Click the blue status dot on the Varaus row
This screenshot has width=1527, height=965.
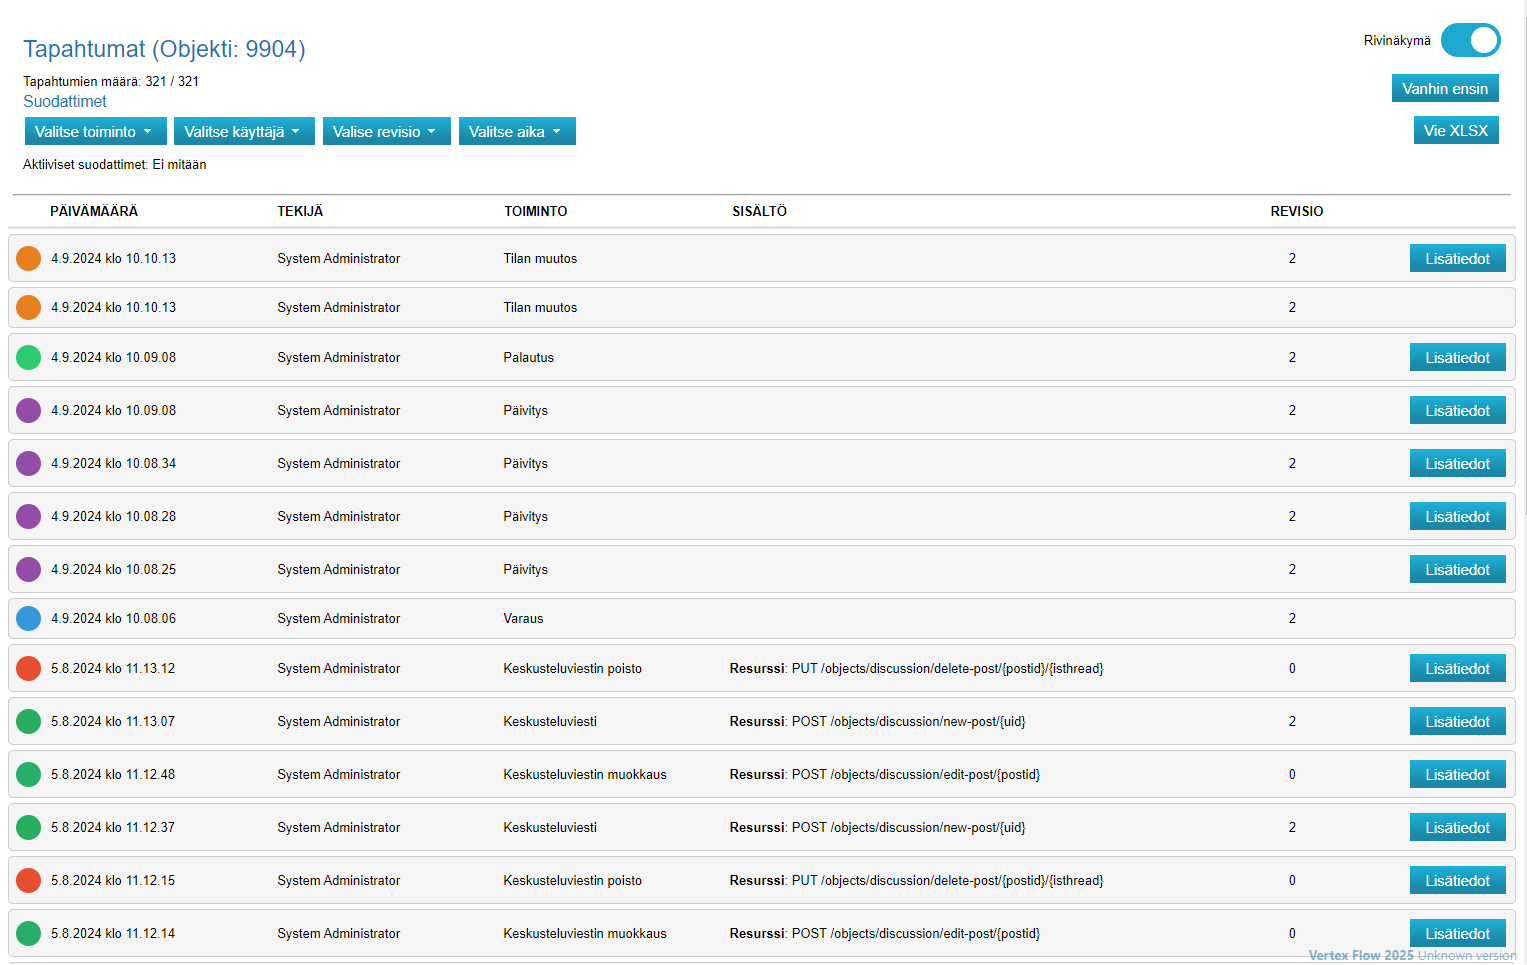[29, 618]
